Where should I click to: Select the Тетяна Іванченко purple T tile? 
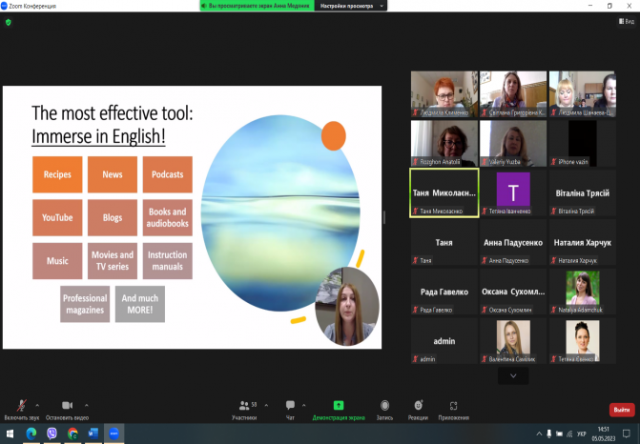[513, 193]
